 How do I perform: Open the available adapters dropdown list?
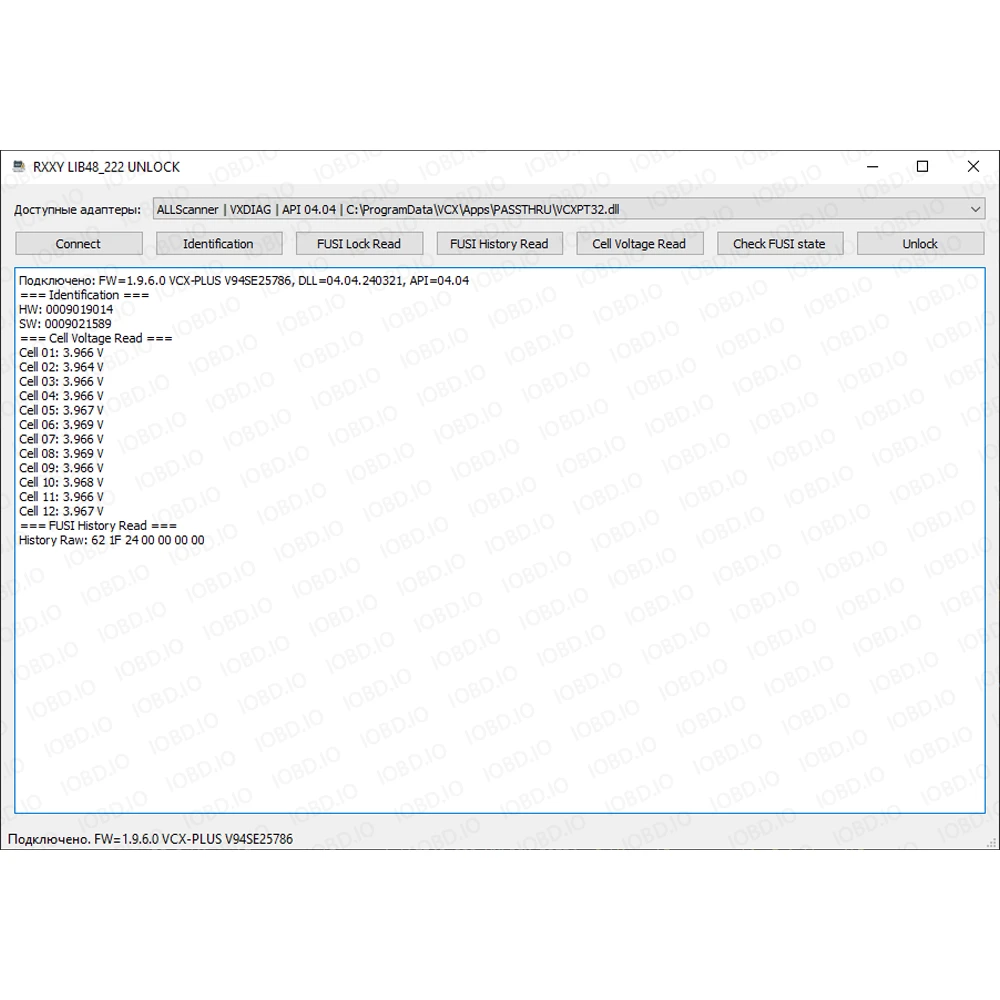tap(975, 209)
